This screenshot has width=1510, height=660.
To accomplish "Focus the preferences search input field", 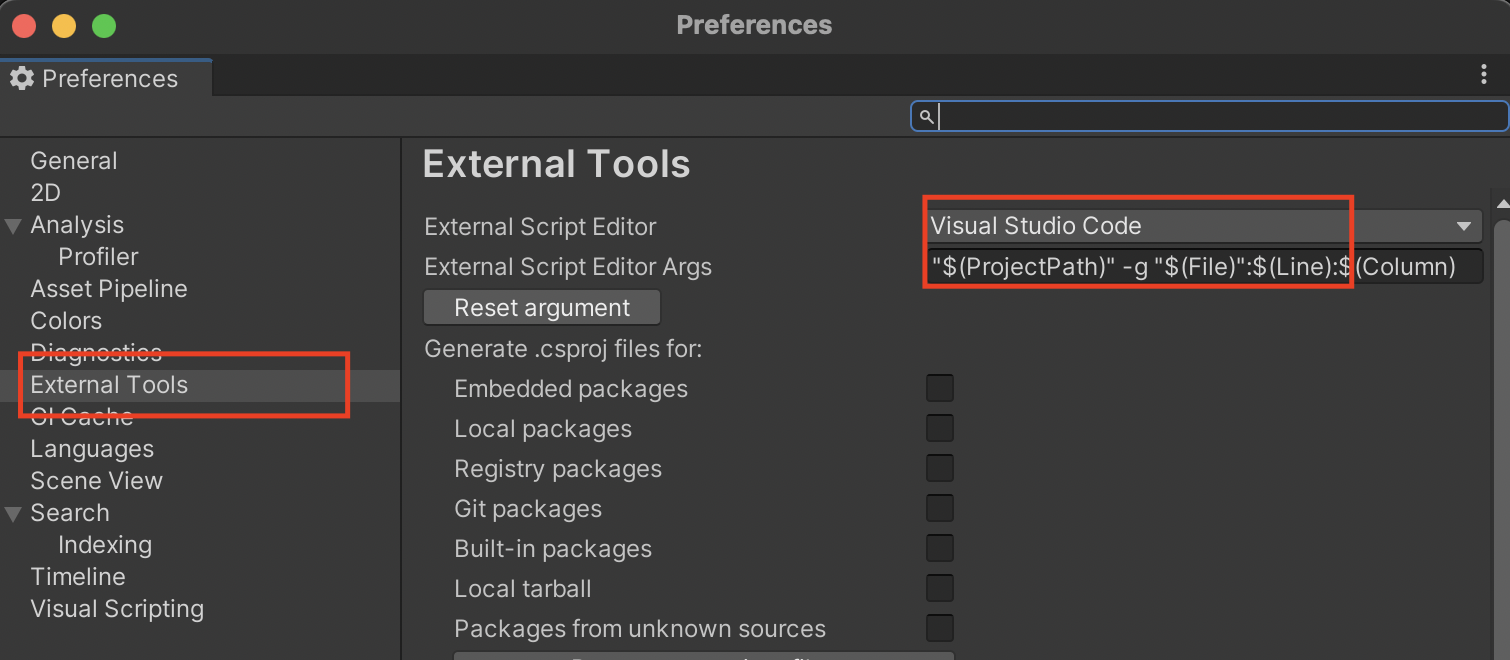I will (1209, 117).
